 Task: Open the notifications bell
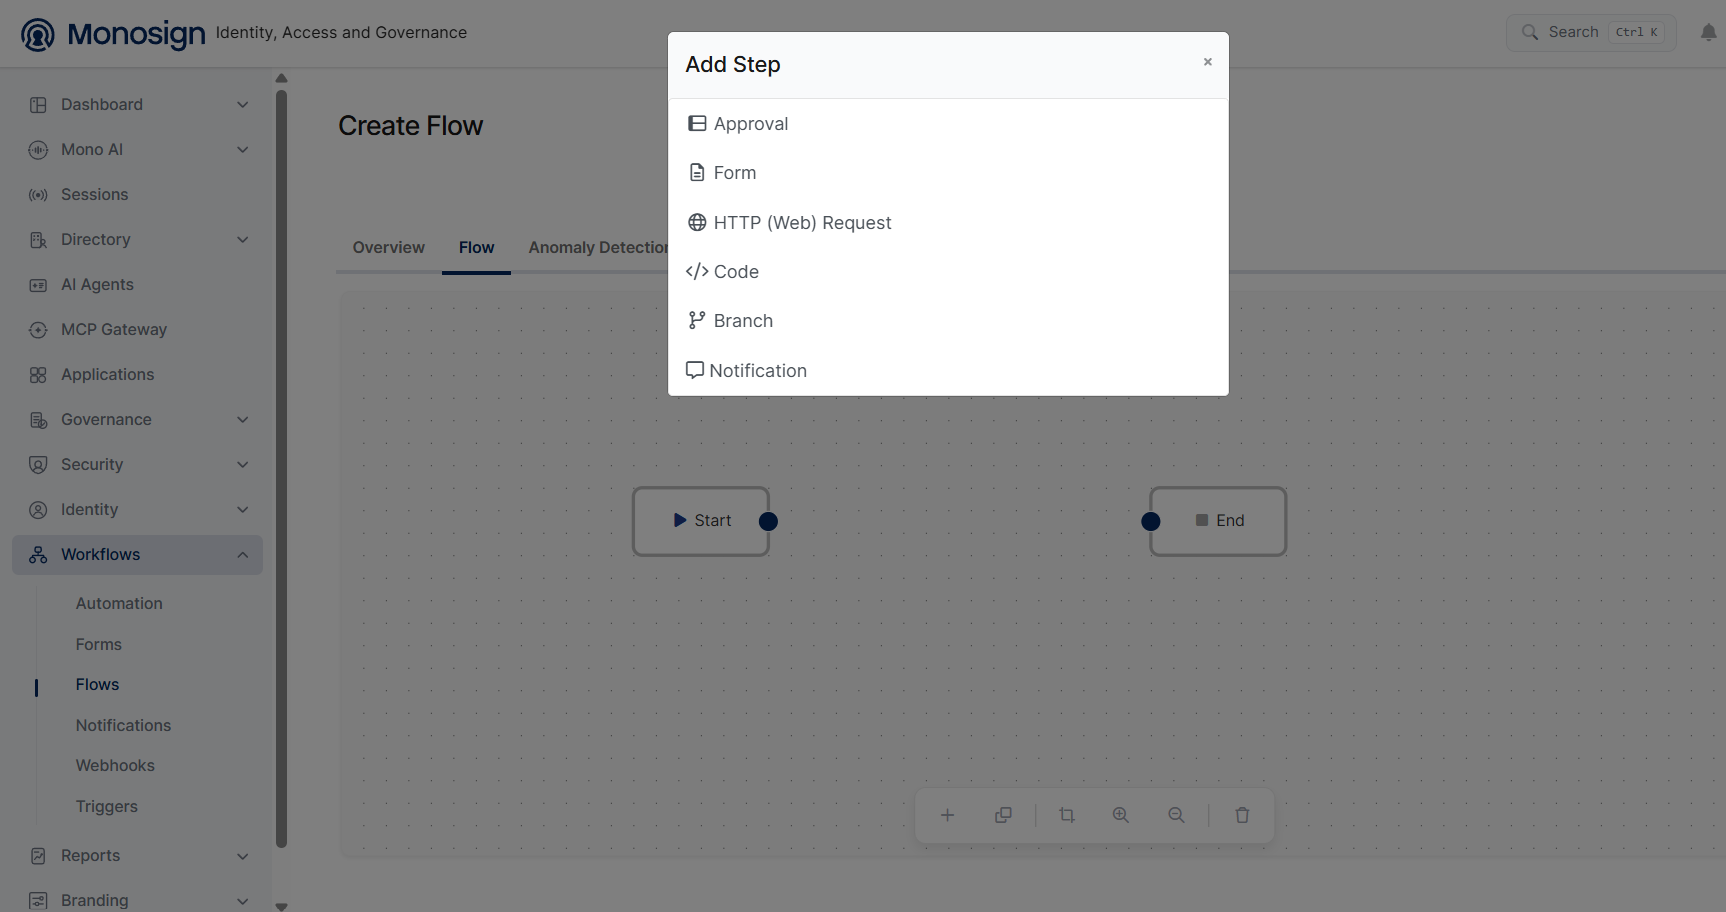point(1709,32)
